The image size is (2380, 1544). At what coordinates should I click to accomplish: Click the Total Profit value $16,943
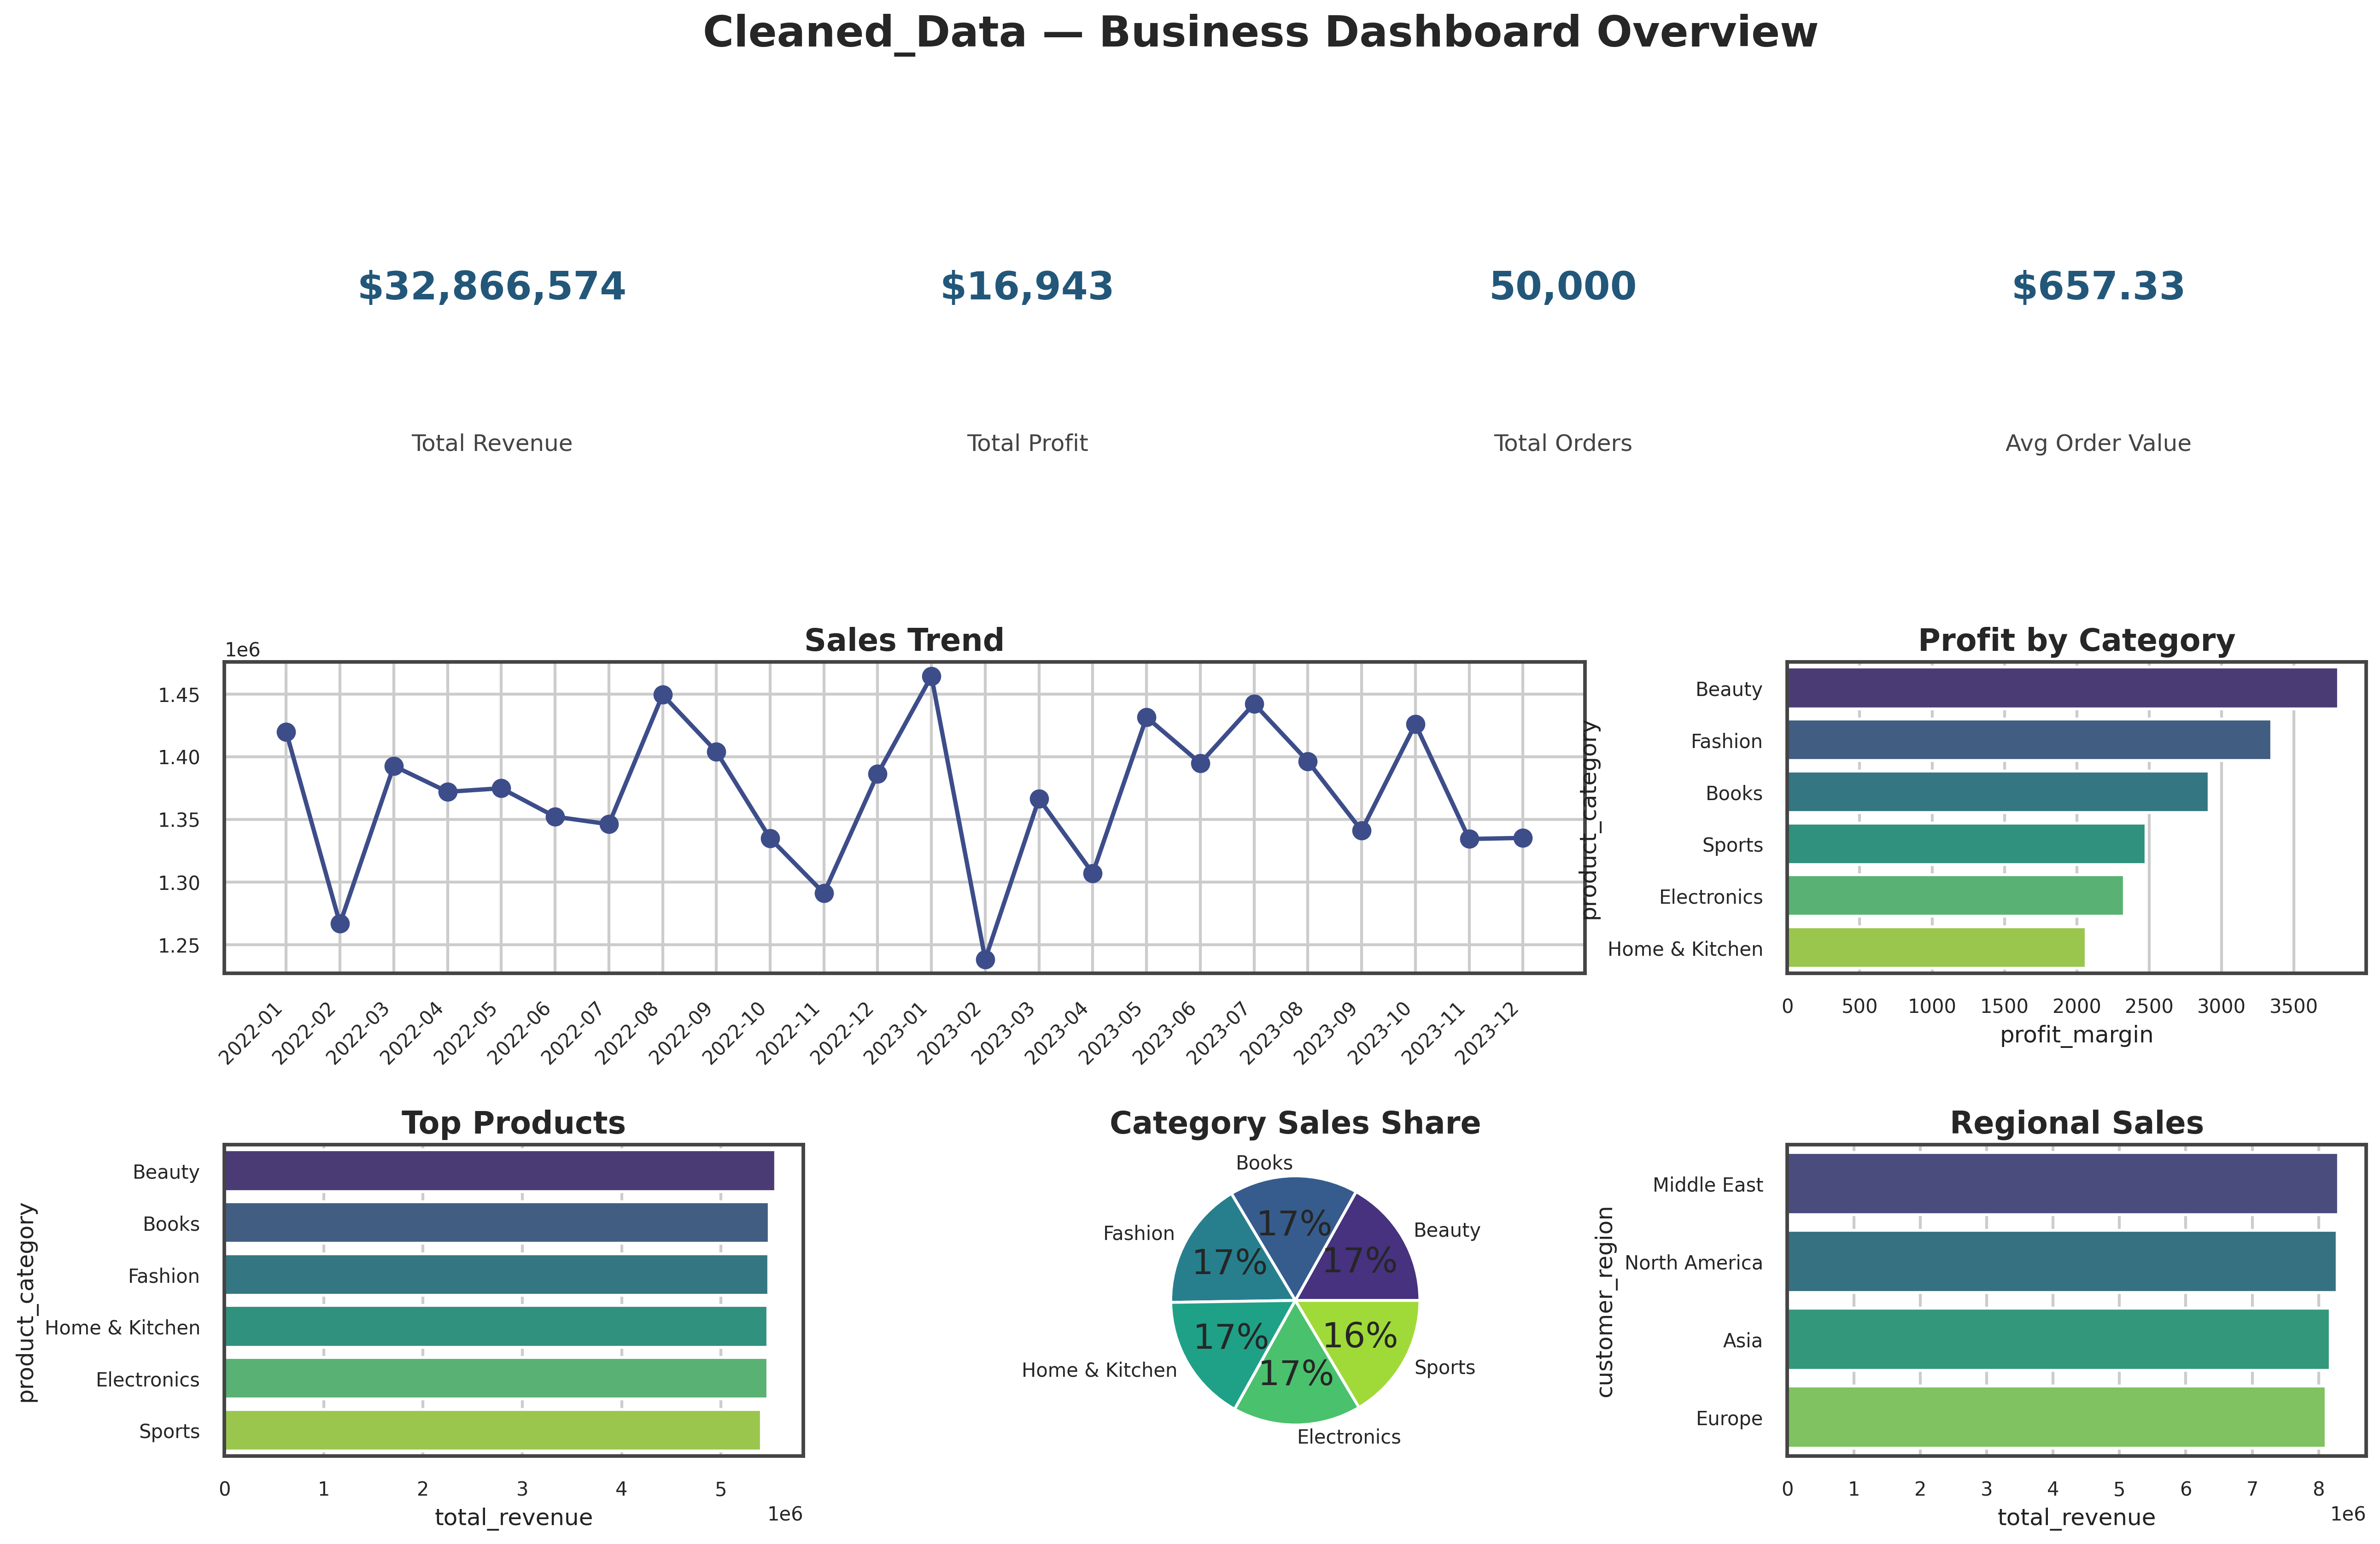pyautogui.click(x=1027, y=287)
